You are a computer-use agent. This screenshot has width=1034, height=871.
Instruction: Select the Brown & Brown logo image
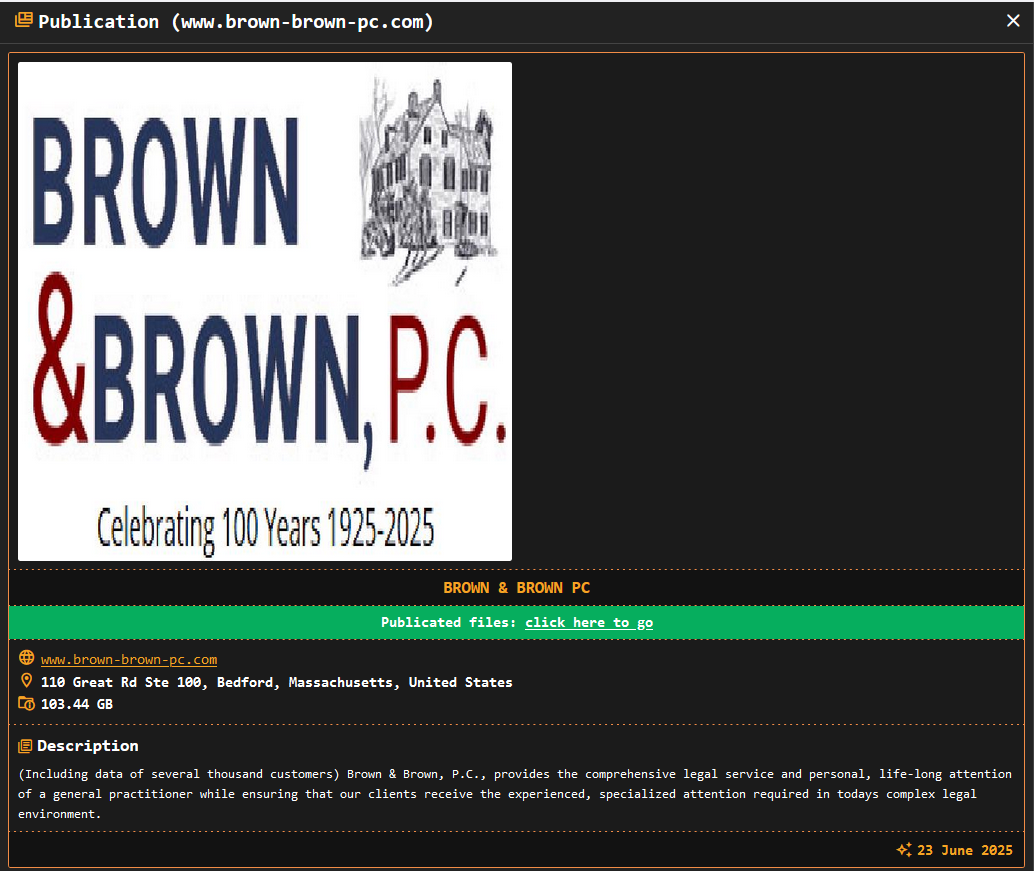tap(264, 310)
